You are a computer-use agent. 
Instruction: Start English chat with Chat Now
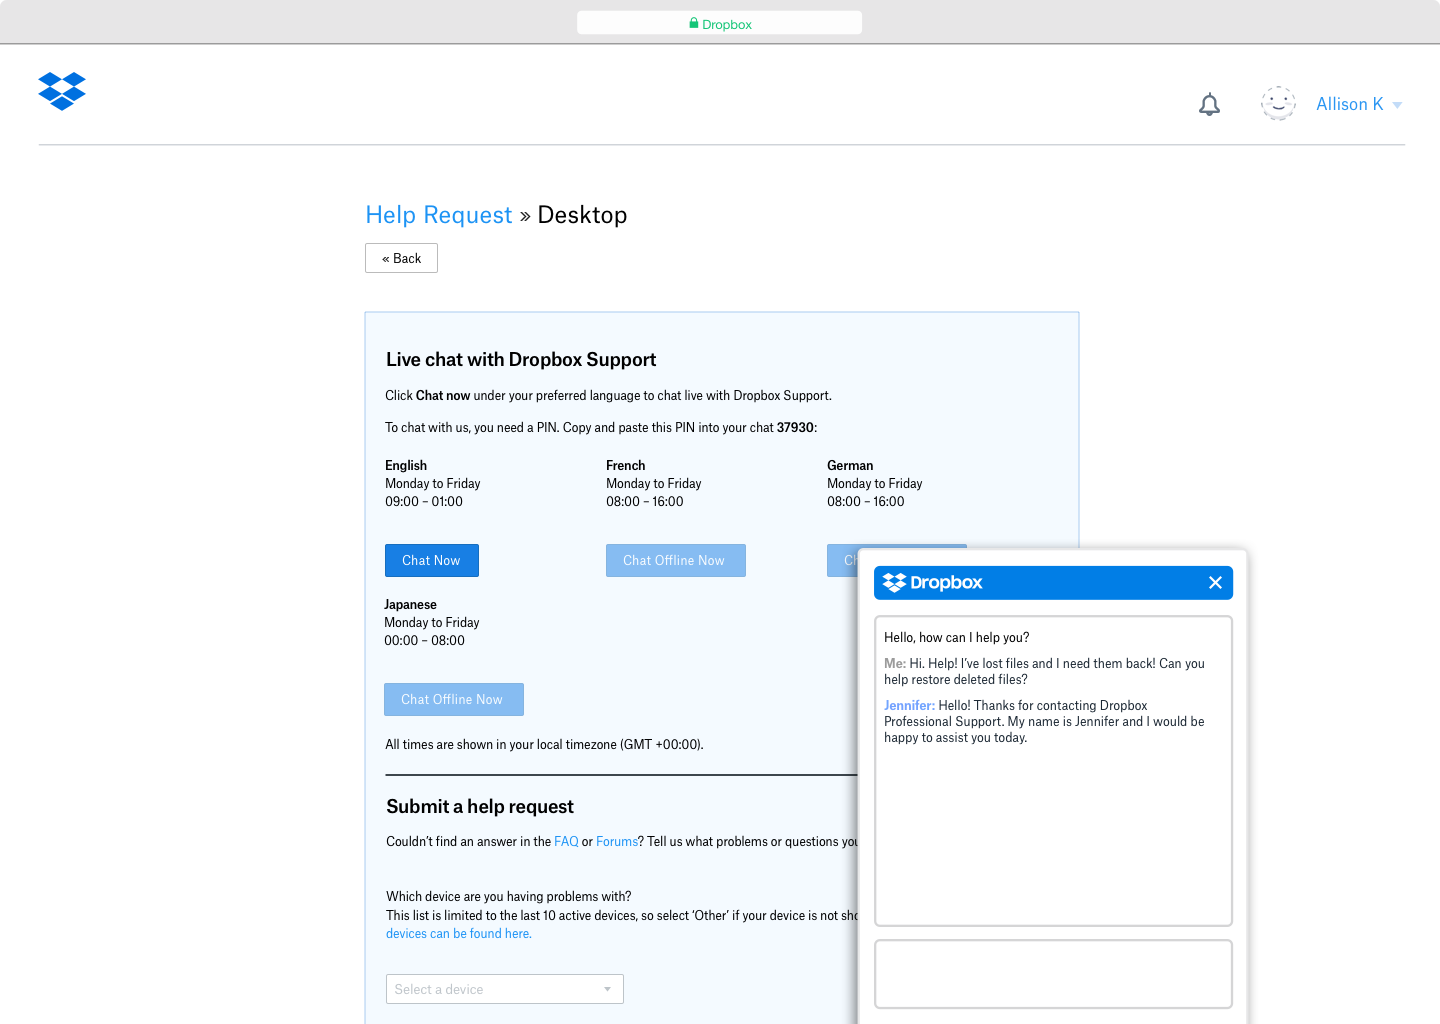(432, 561)
